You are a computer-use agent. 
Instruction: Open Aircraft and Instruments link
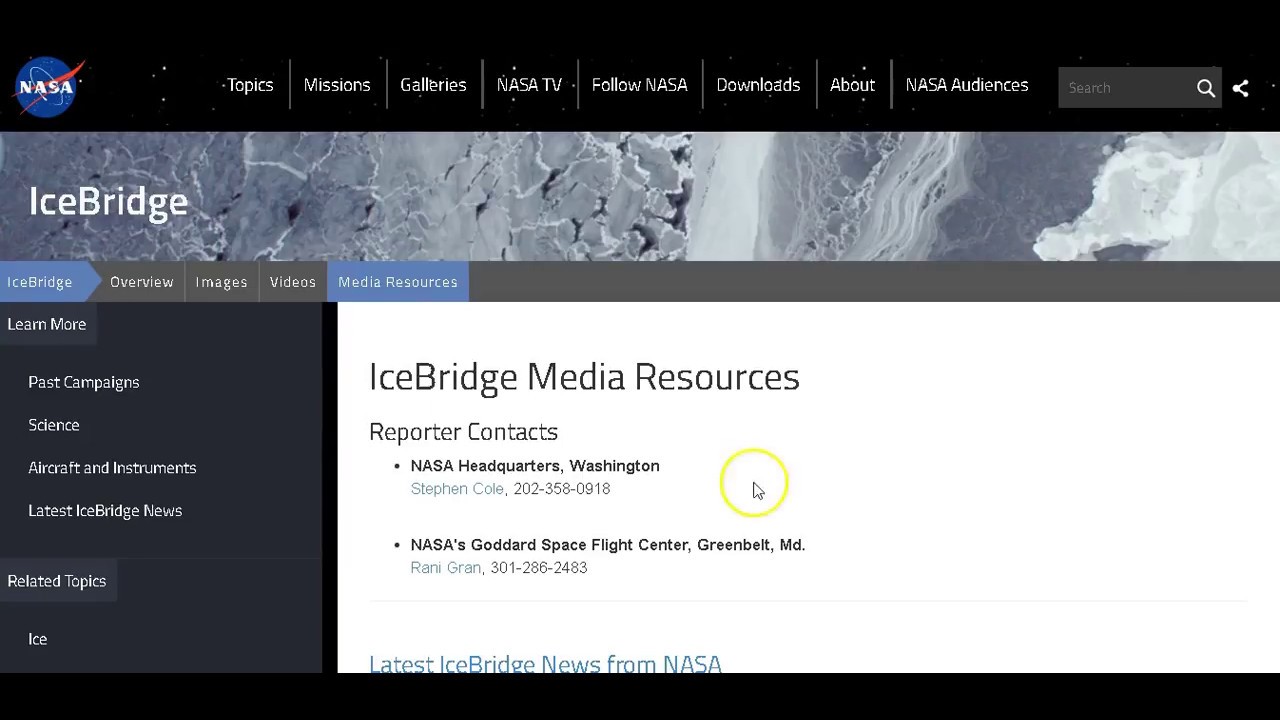pos(112,468)
